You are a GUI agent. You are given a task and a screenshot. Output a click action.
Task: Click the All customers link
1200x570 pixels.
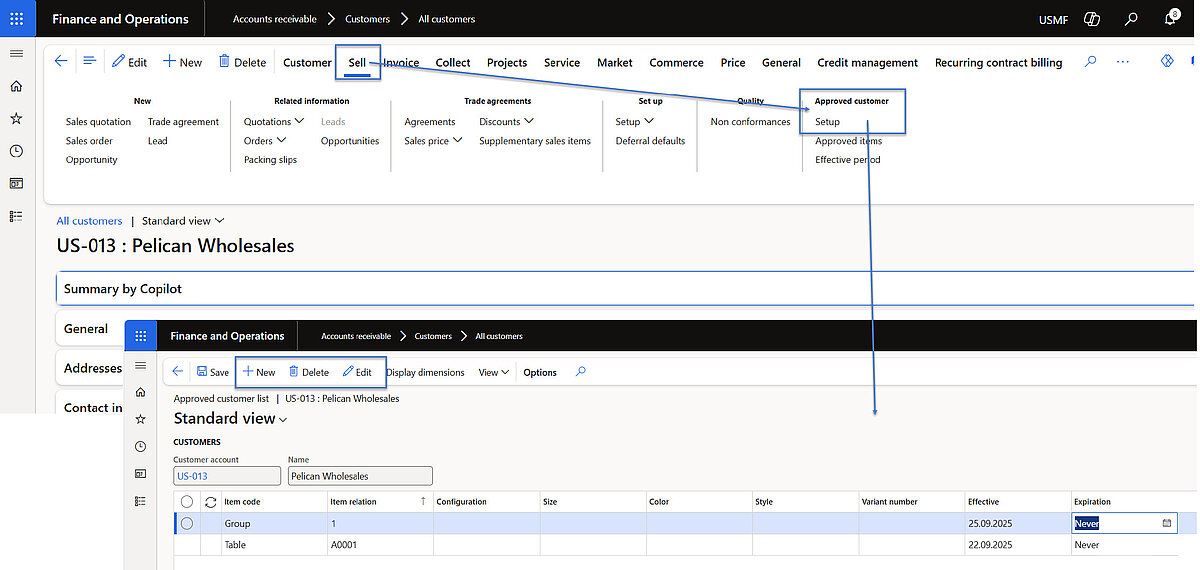click(89, 221)
